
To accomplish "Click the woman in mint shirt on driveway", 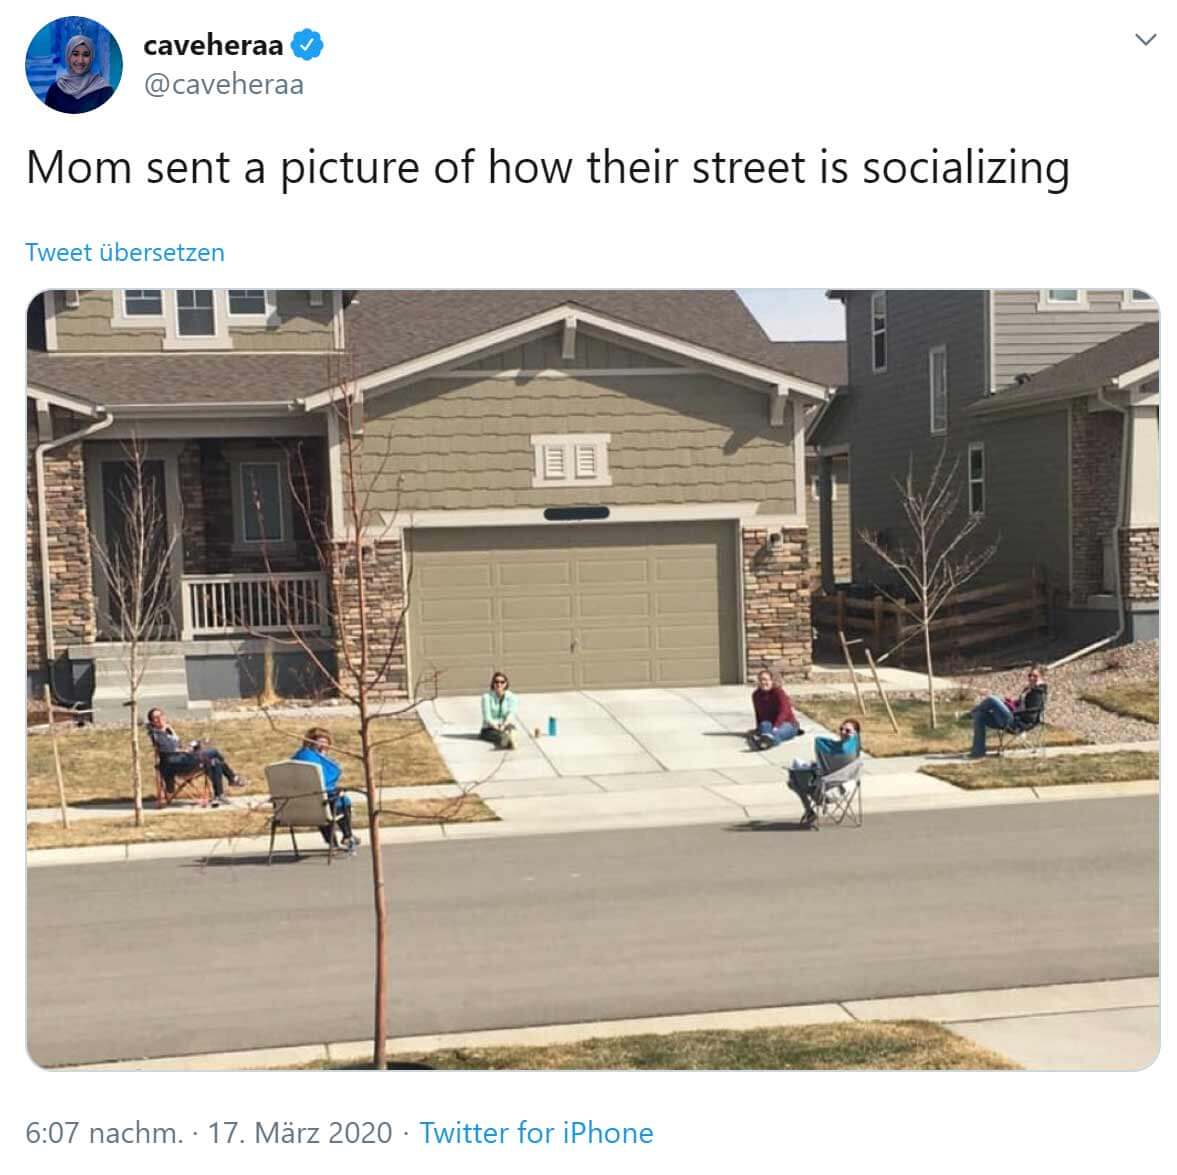I will coord(498,711).
